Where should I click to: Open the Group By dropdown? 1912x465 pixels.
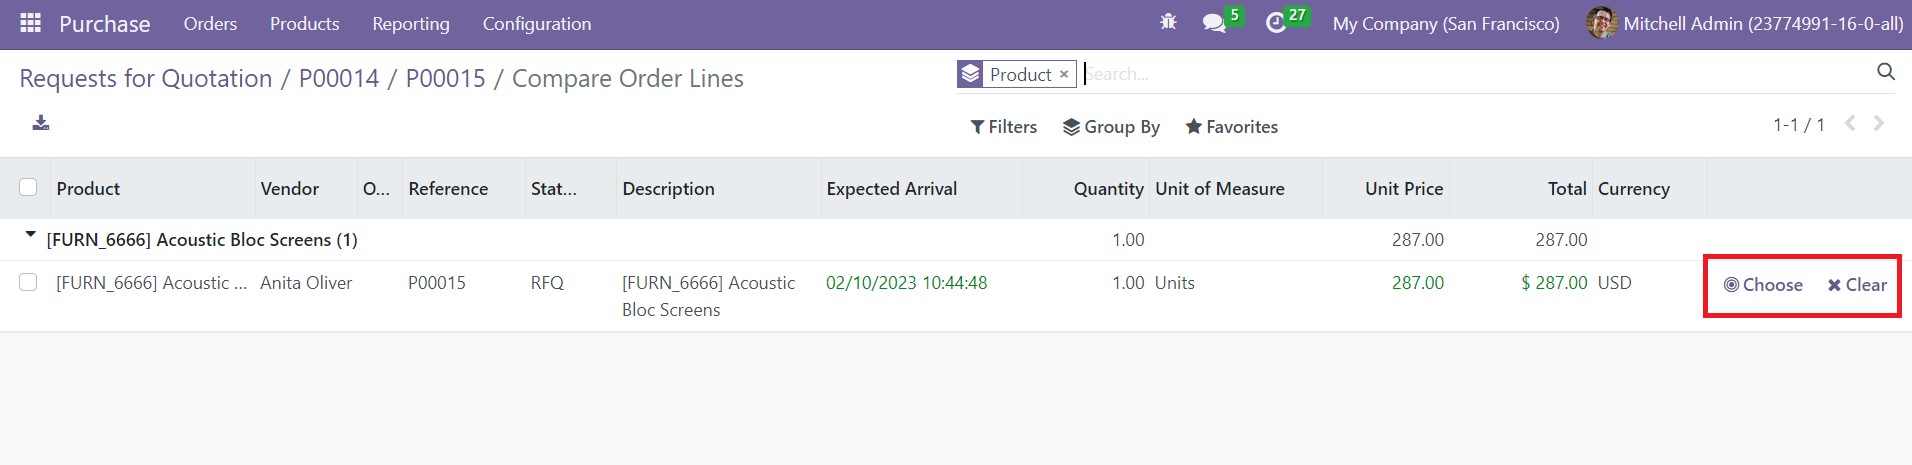1111,127
